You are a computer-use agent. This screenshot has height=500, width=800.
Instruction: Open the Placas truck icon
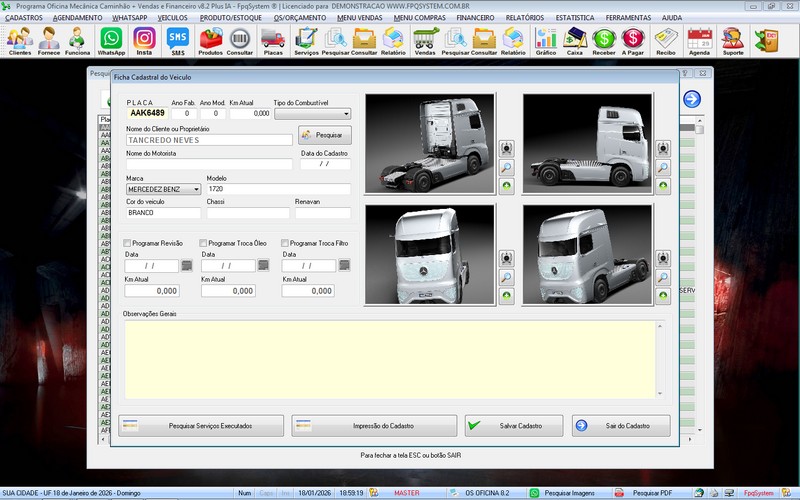(x=272, y=40)
